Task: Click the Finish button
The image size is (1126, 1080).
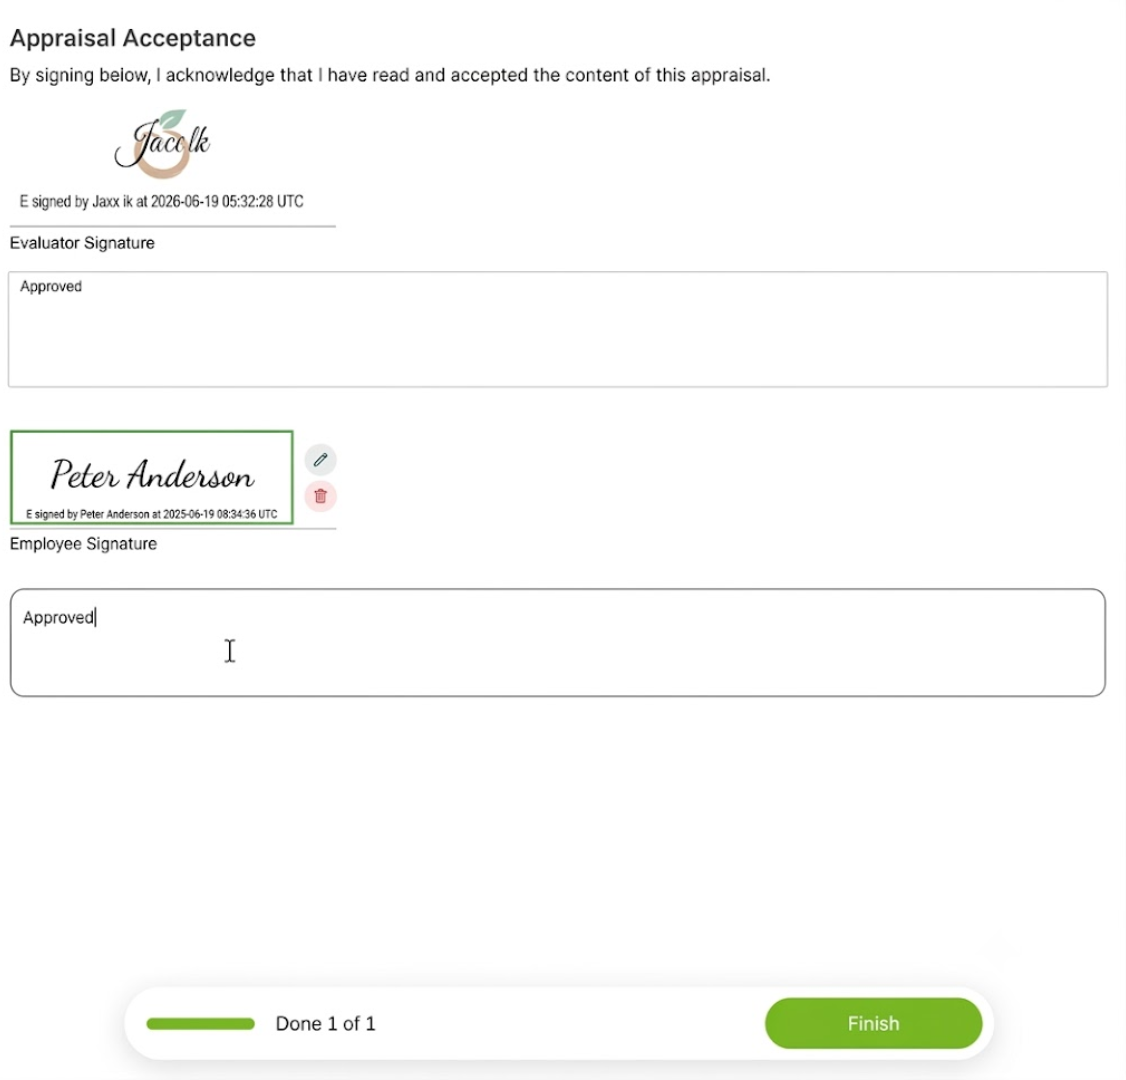Action: coord(873,1023)
